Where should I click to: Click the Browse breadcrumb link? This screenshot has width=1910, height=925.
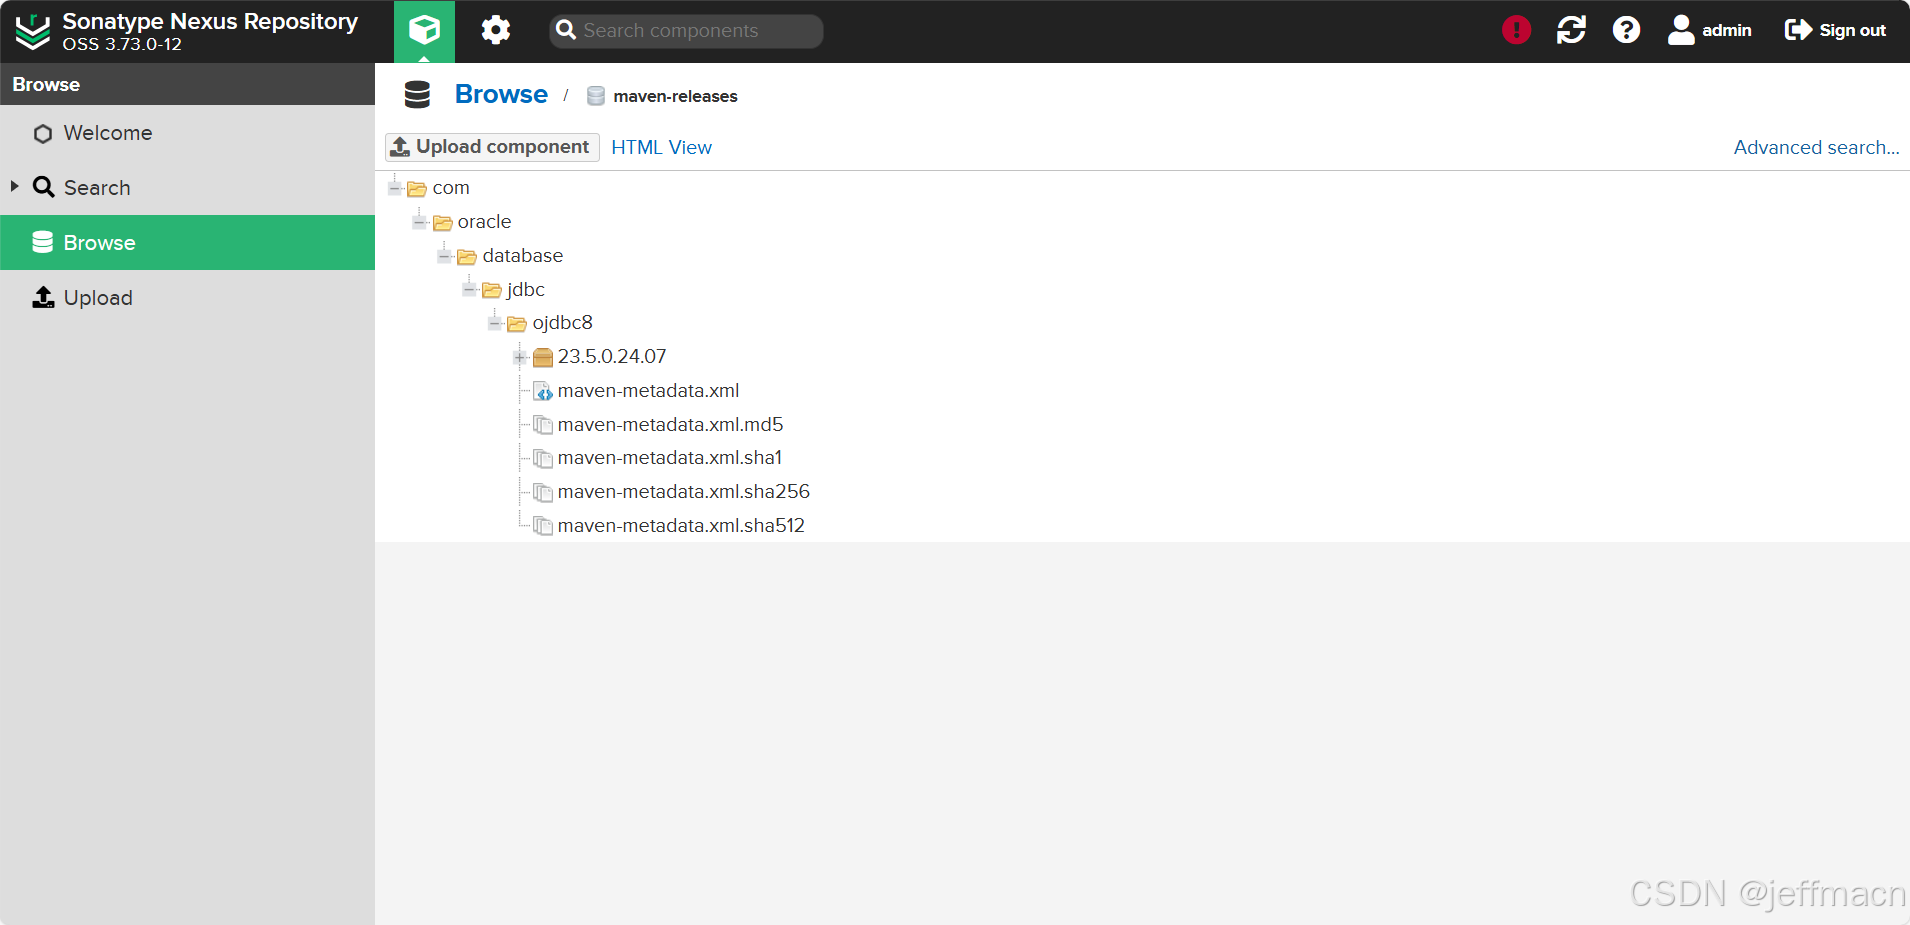point(501,94)
